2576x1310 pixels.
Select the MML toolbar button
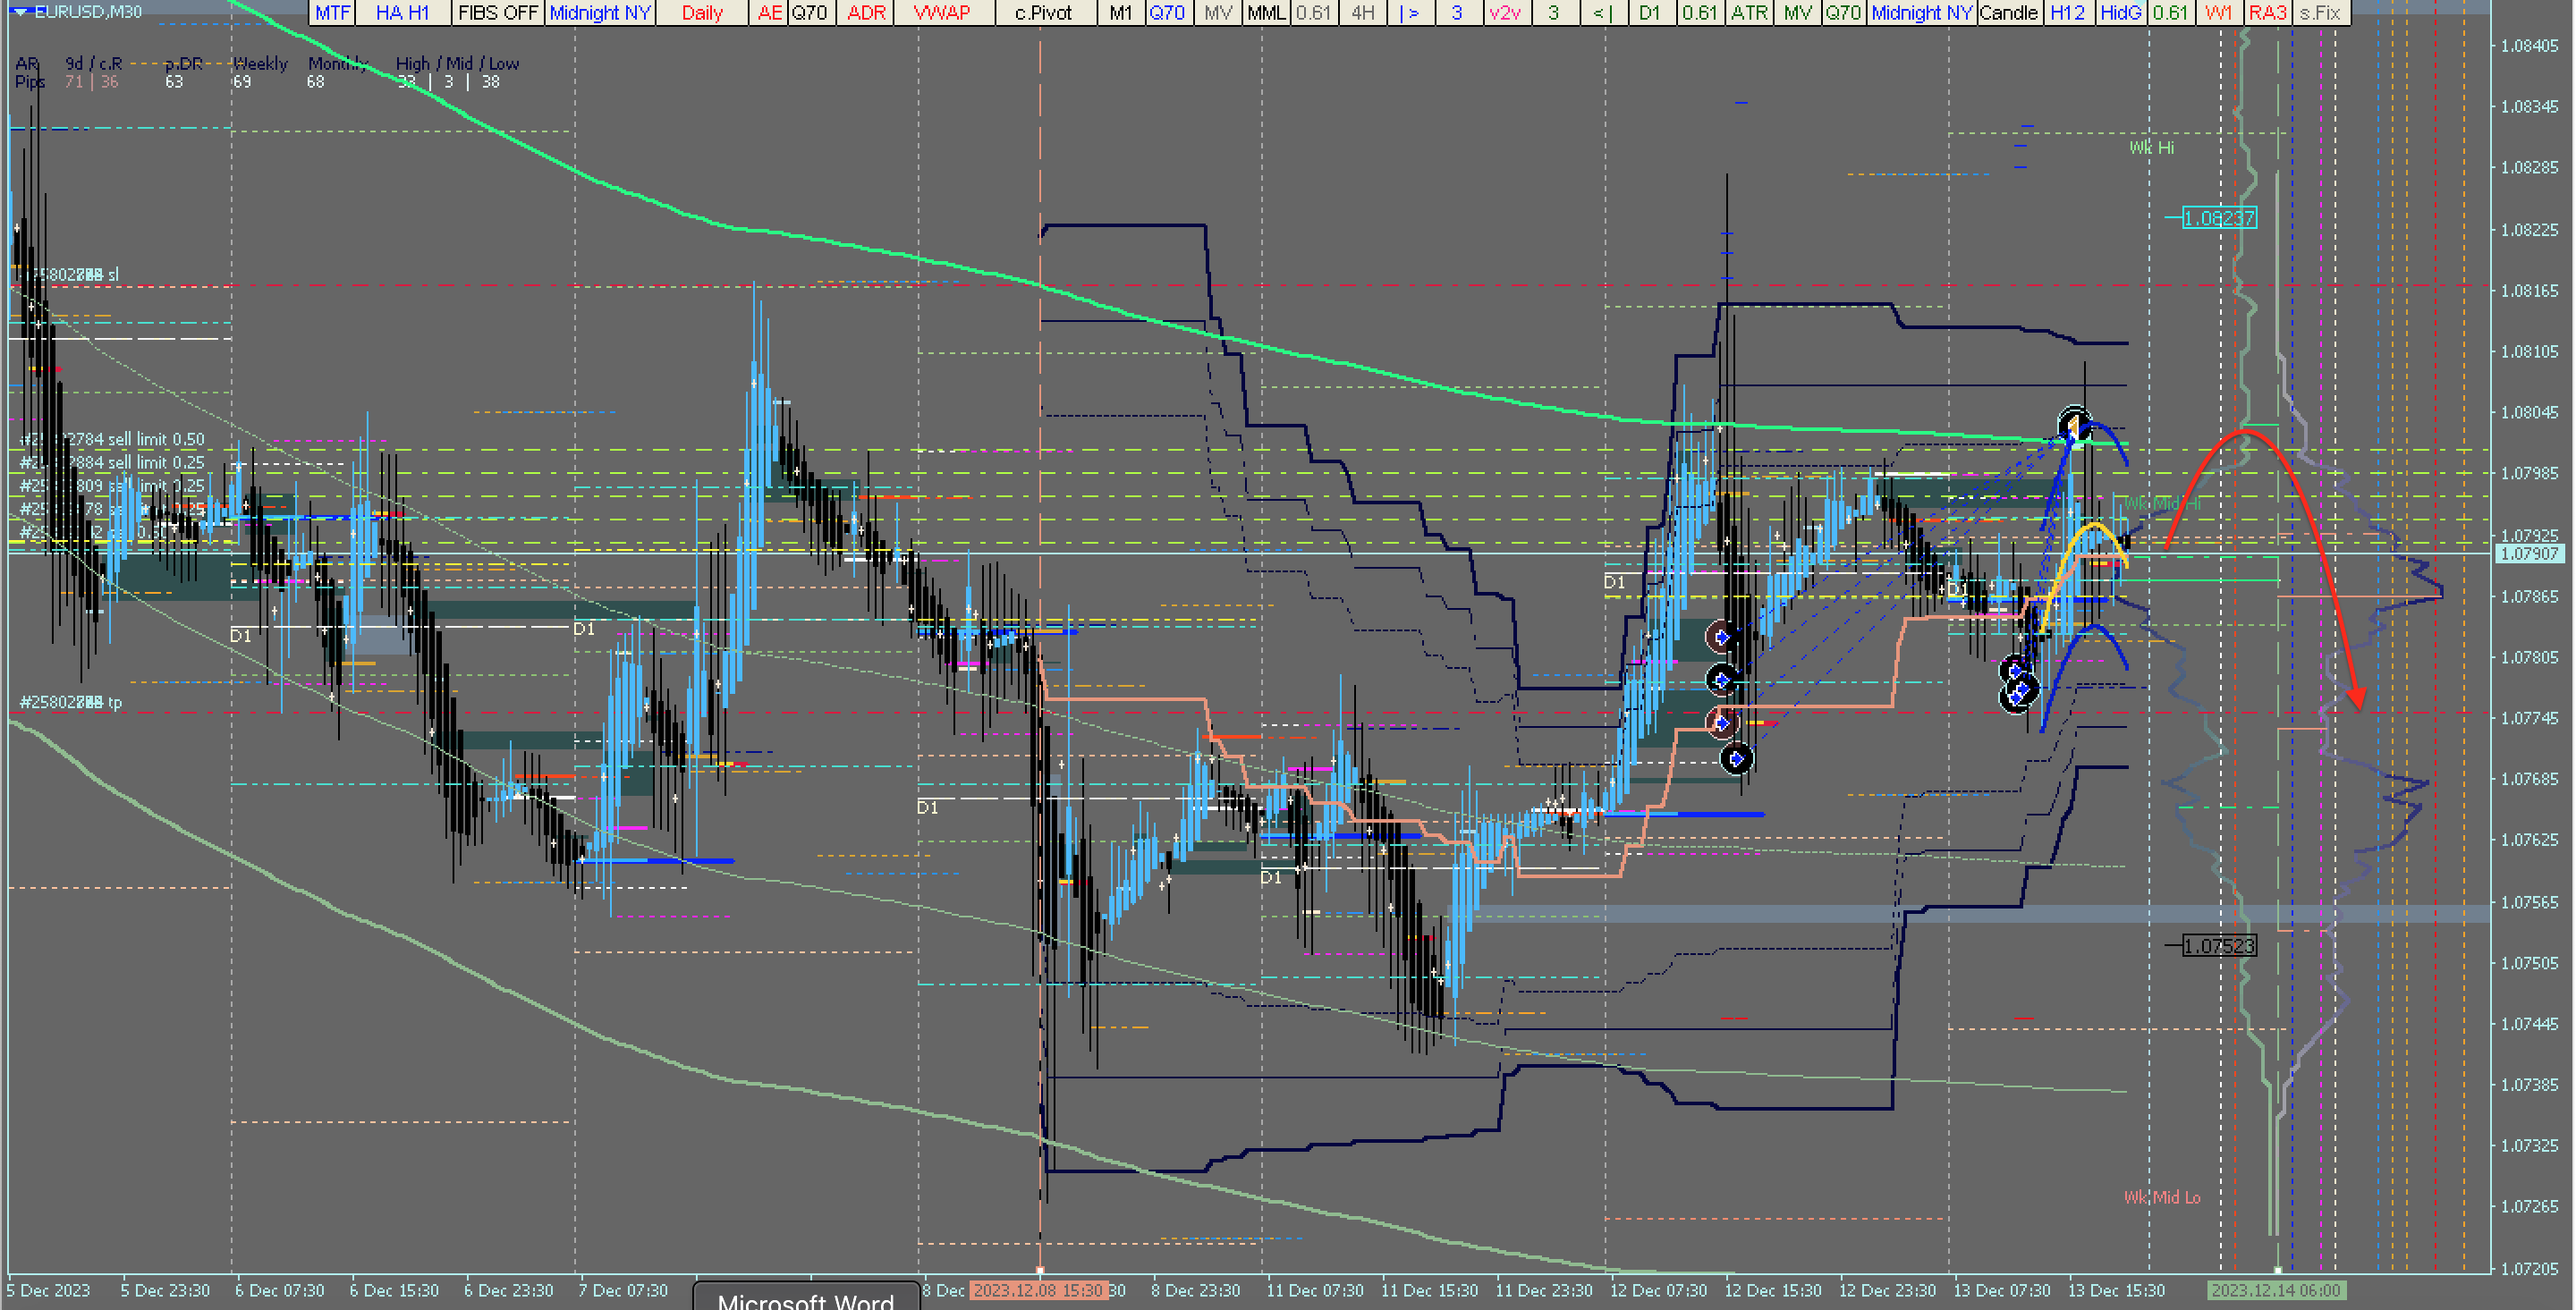point(1266,13)
